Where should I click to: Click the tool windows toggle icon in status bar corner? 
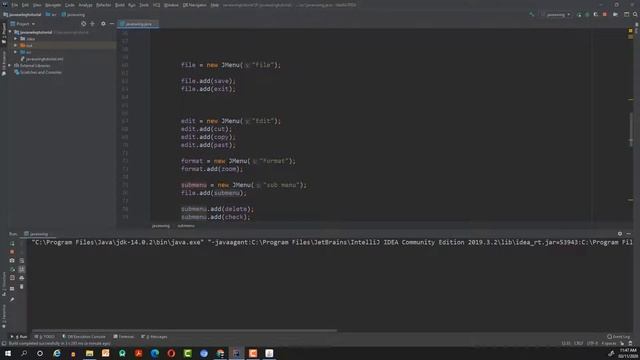4,344
